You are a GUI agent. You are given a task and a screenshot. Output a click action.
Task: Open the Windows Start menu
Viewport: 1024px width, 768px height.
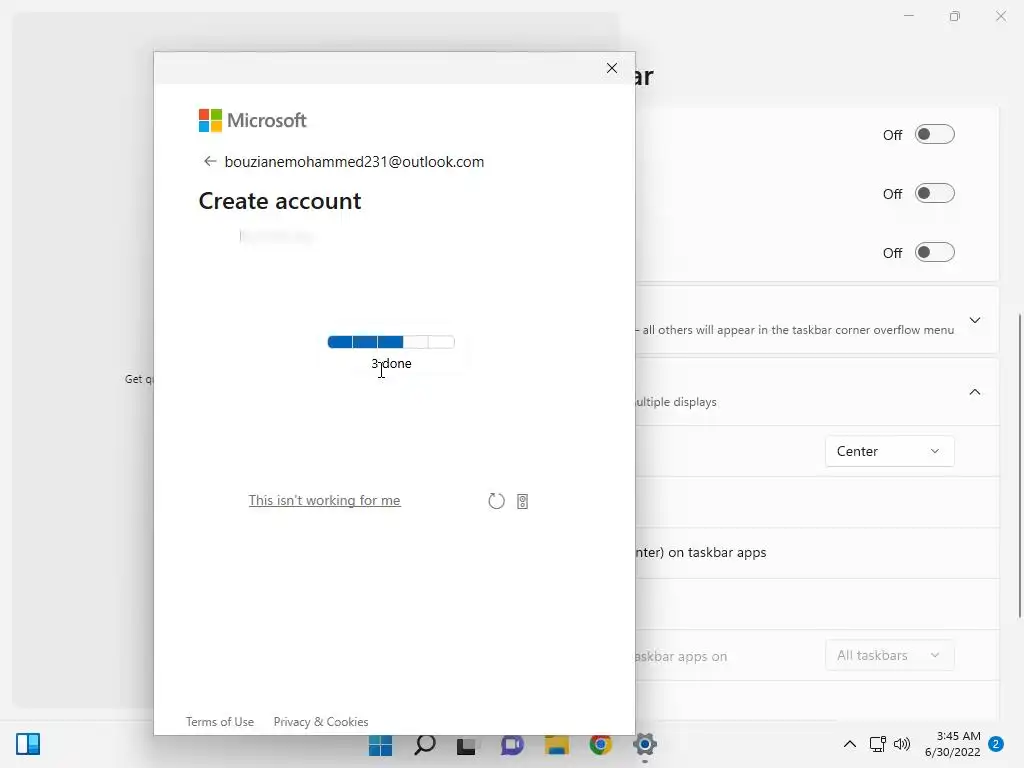380,744
